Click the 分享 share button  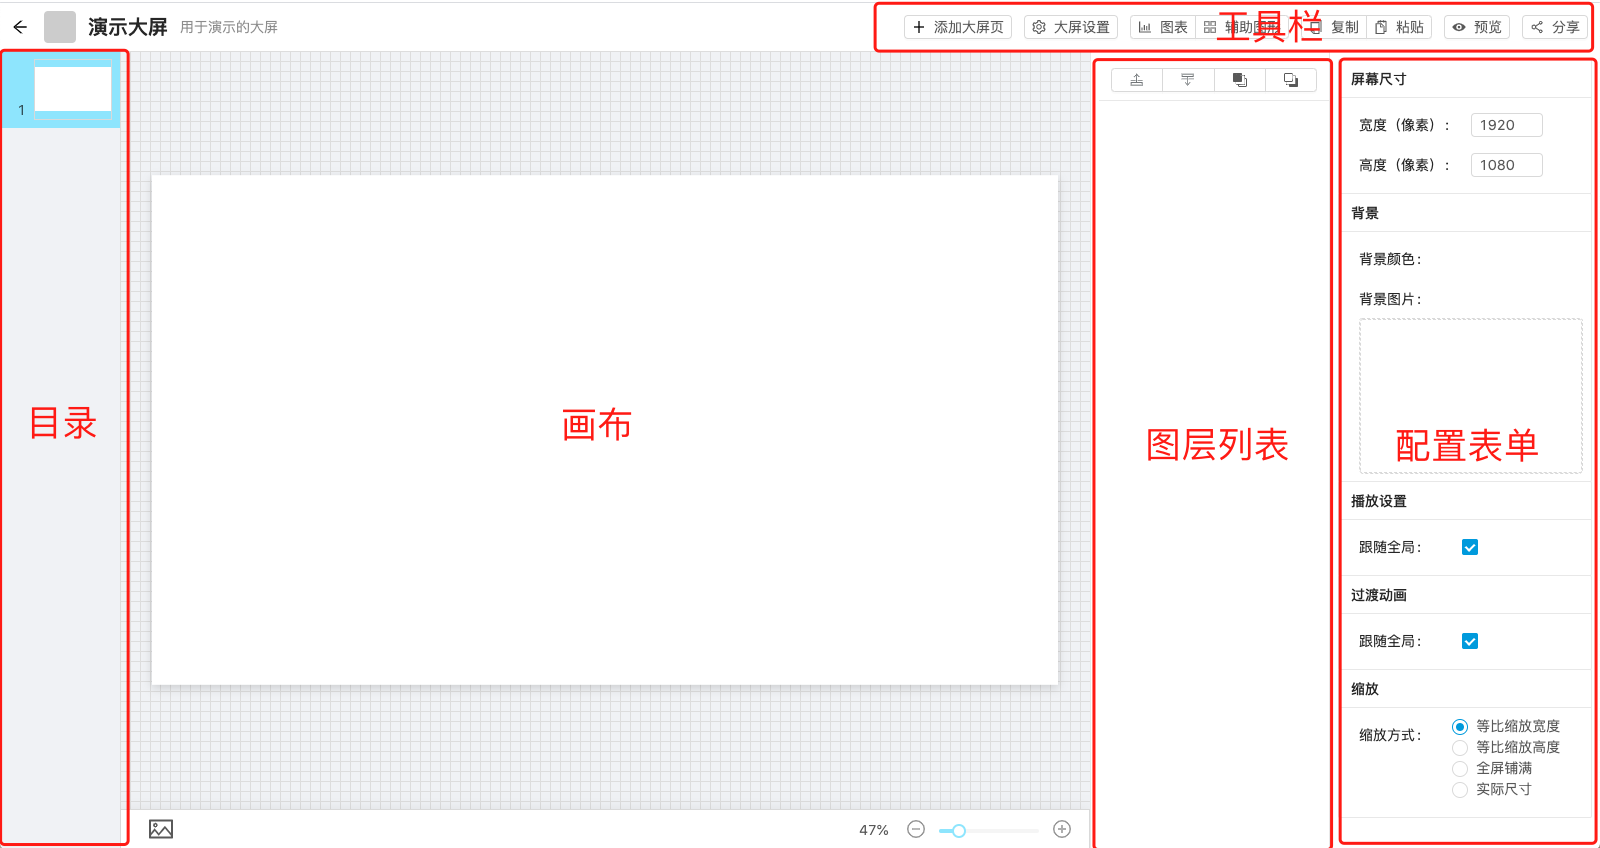[x=1555, y=27]
